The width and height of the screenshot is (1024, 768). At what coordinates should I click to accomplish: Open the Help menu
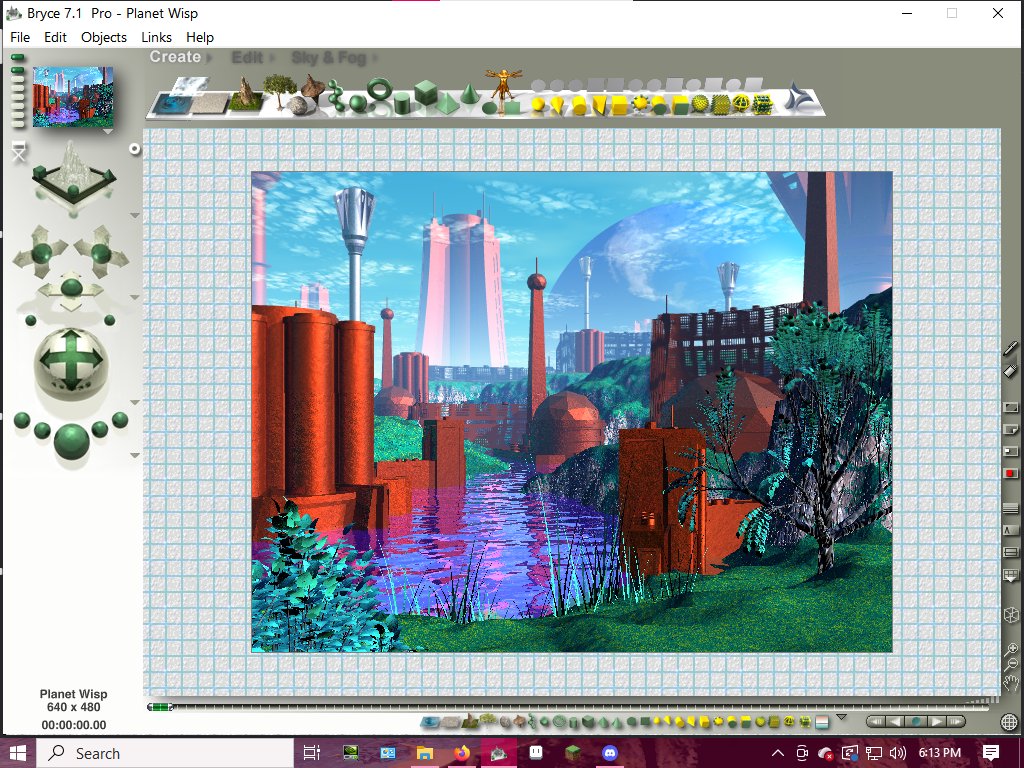pyautogui.click(x=200, y=37)
